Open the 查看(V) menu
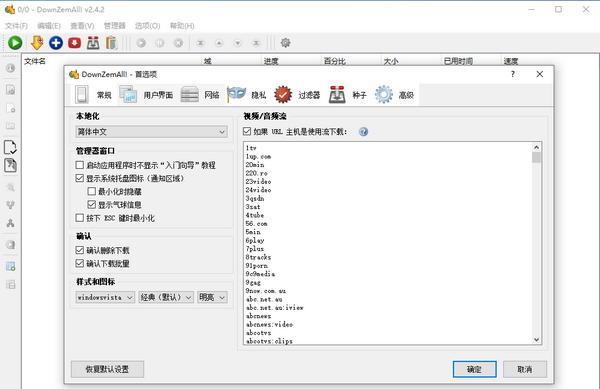This screenshot has height=389, width=600. [82, 26]
